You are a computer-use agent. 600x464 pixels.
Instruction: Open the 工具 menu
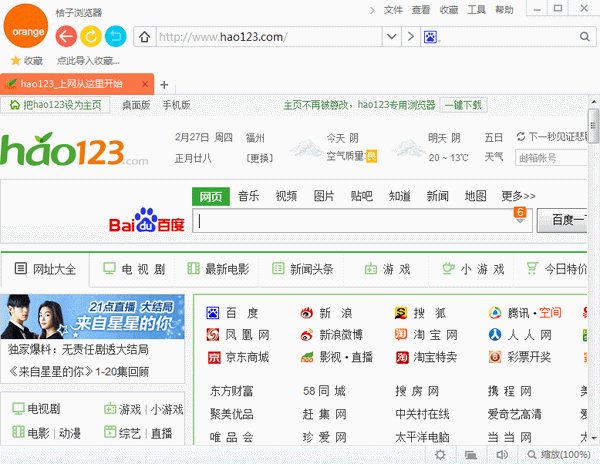point(476,10)
